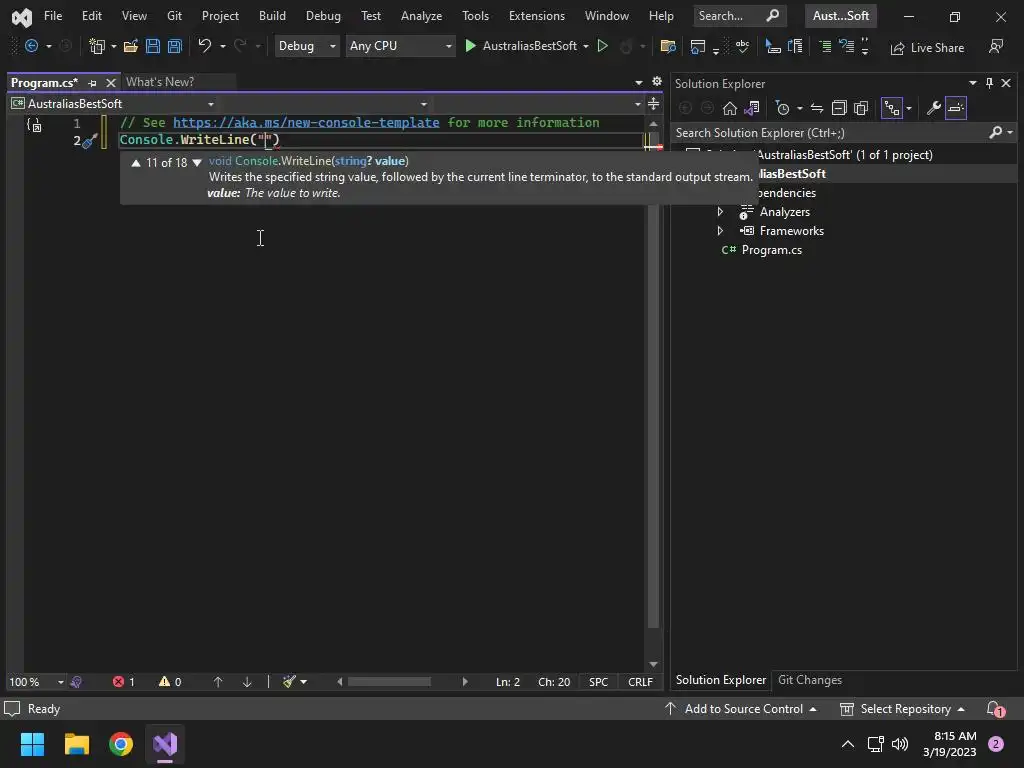
Task: Click the Feedback person icon beside Live Share
Action: click(996, 46)
